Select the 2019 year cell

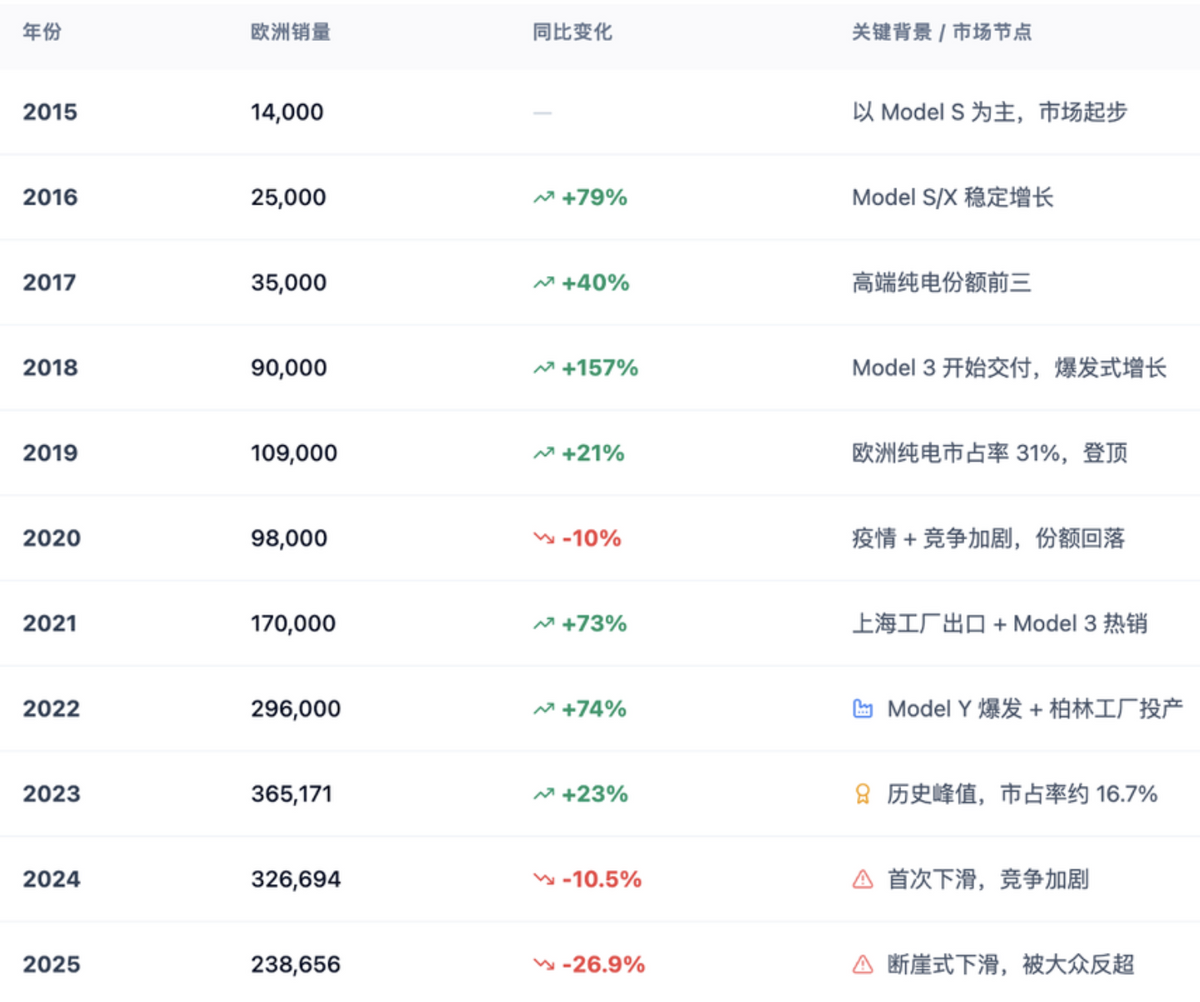tap(50, 453)
